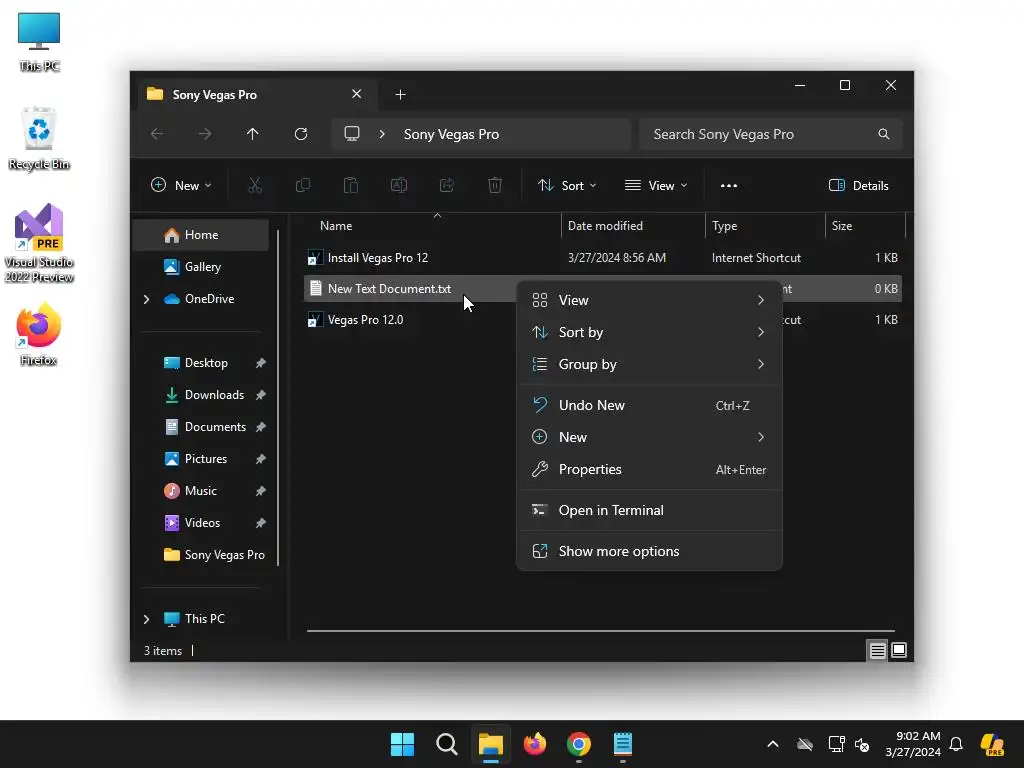Go up one folder level arrow
1024x768 pixels.
click(x=253, y=134)
